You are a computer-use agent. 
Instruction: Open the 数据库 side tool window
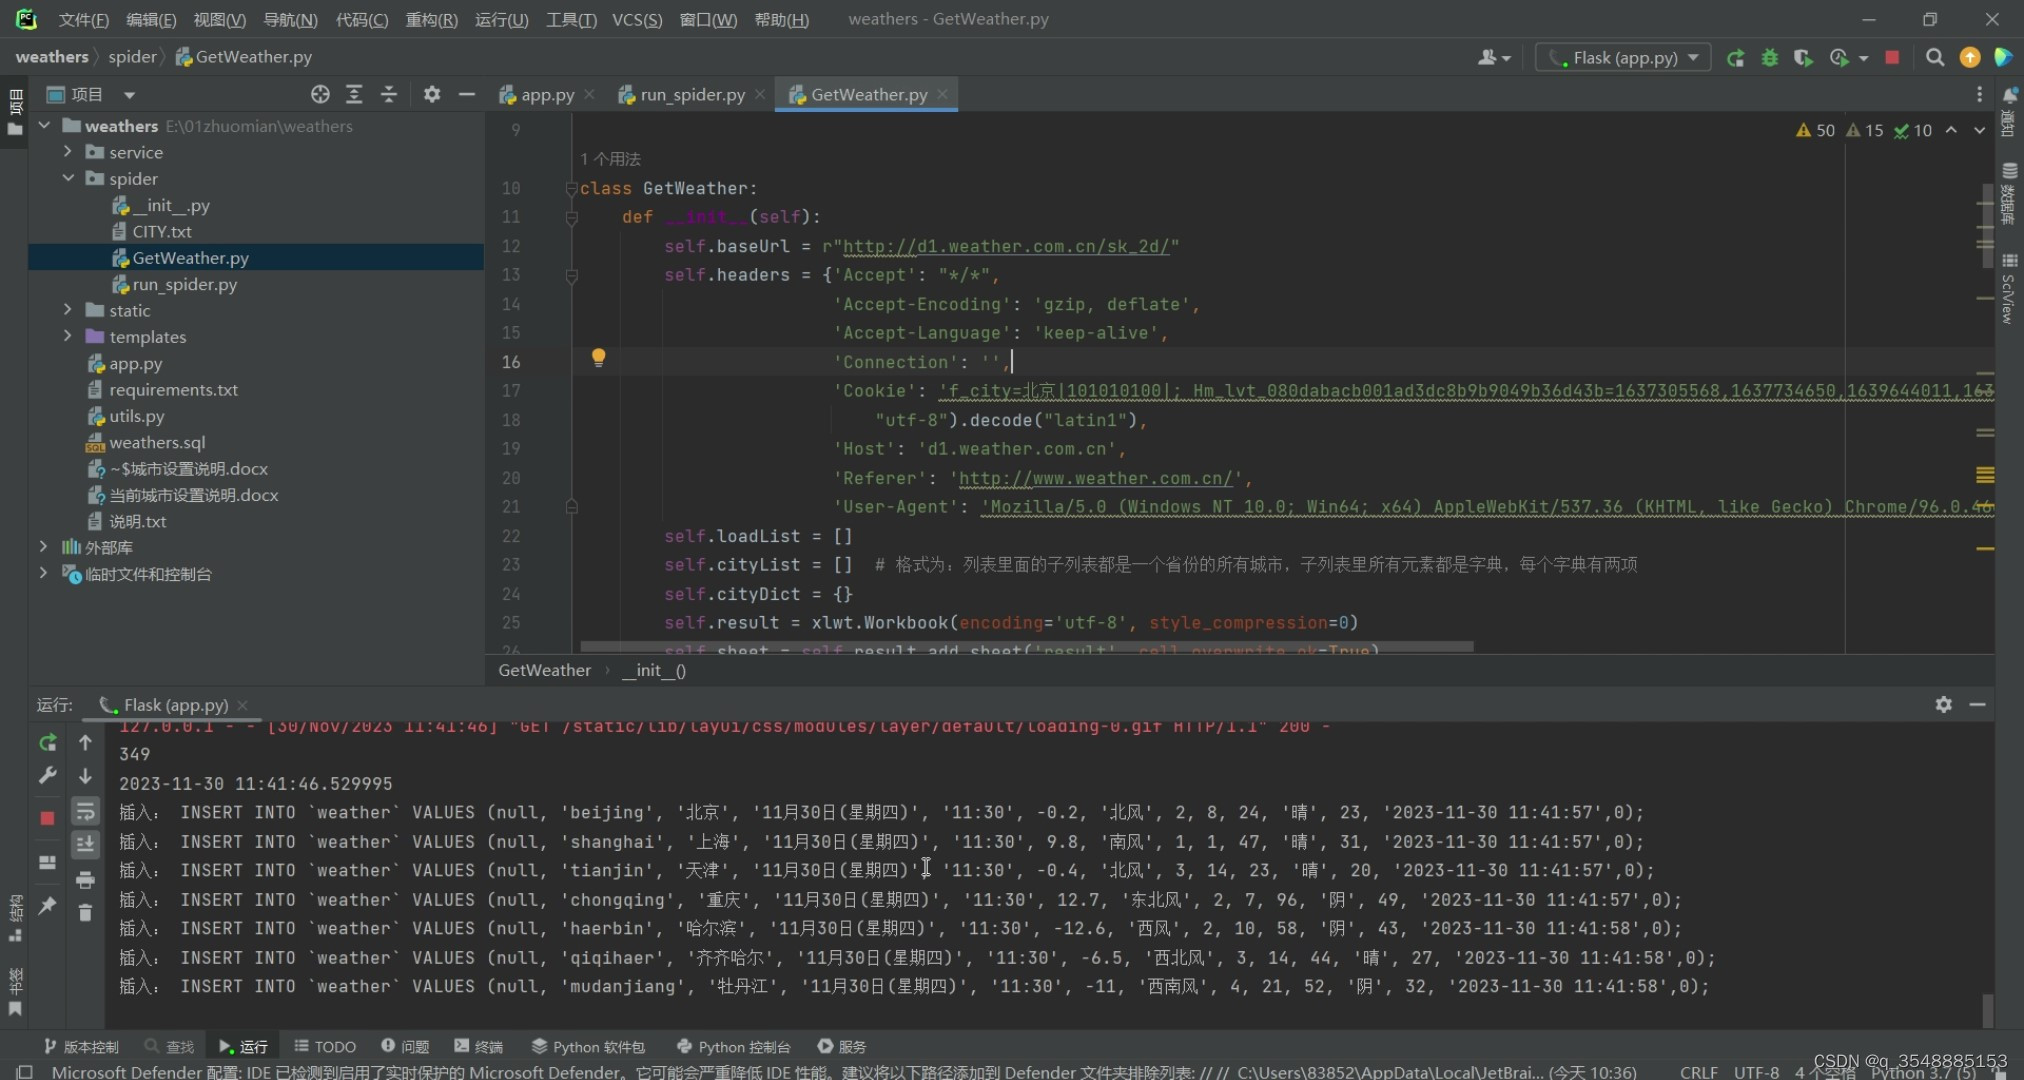(x=2009, y=193)
